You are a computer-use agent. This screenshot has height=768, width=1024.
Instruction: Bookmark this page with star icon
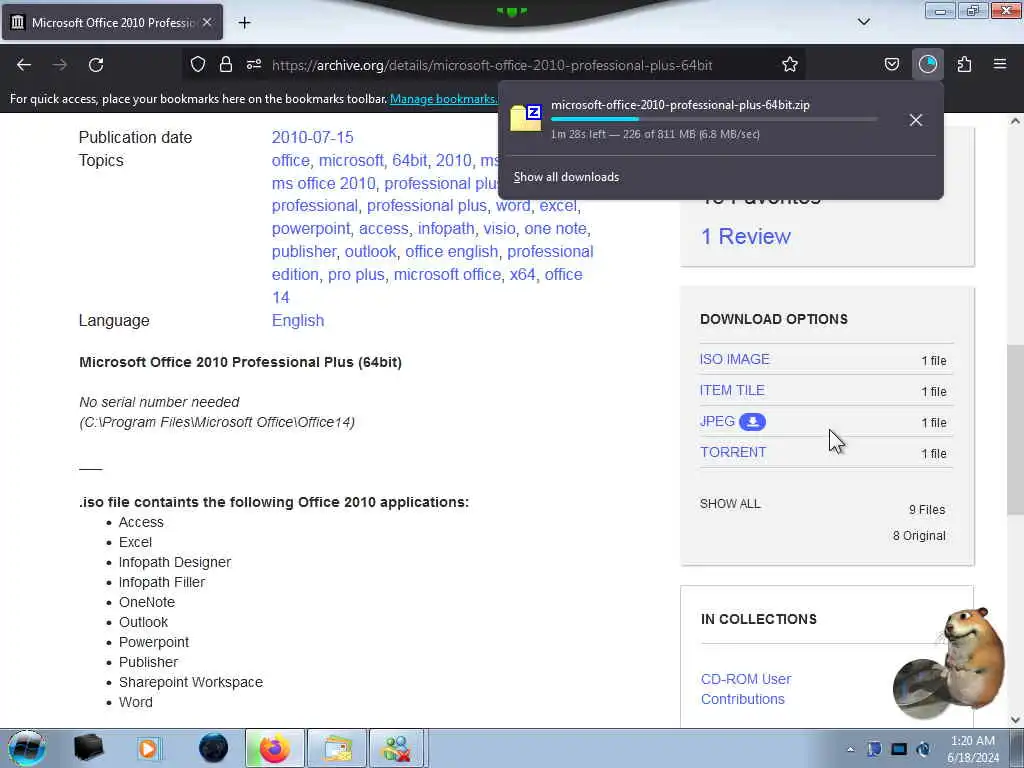click(x=790, y=64)
